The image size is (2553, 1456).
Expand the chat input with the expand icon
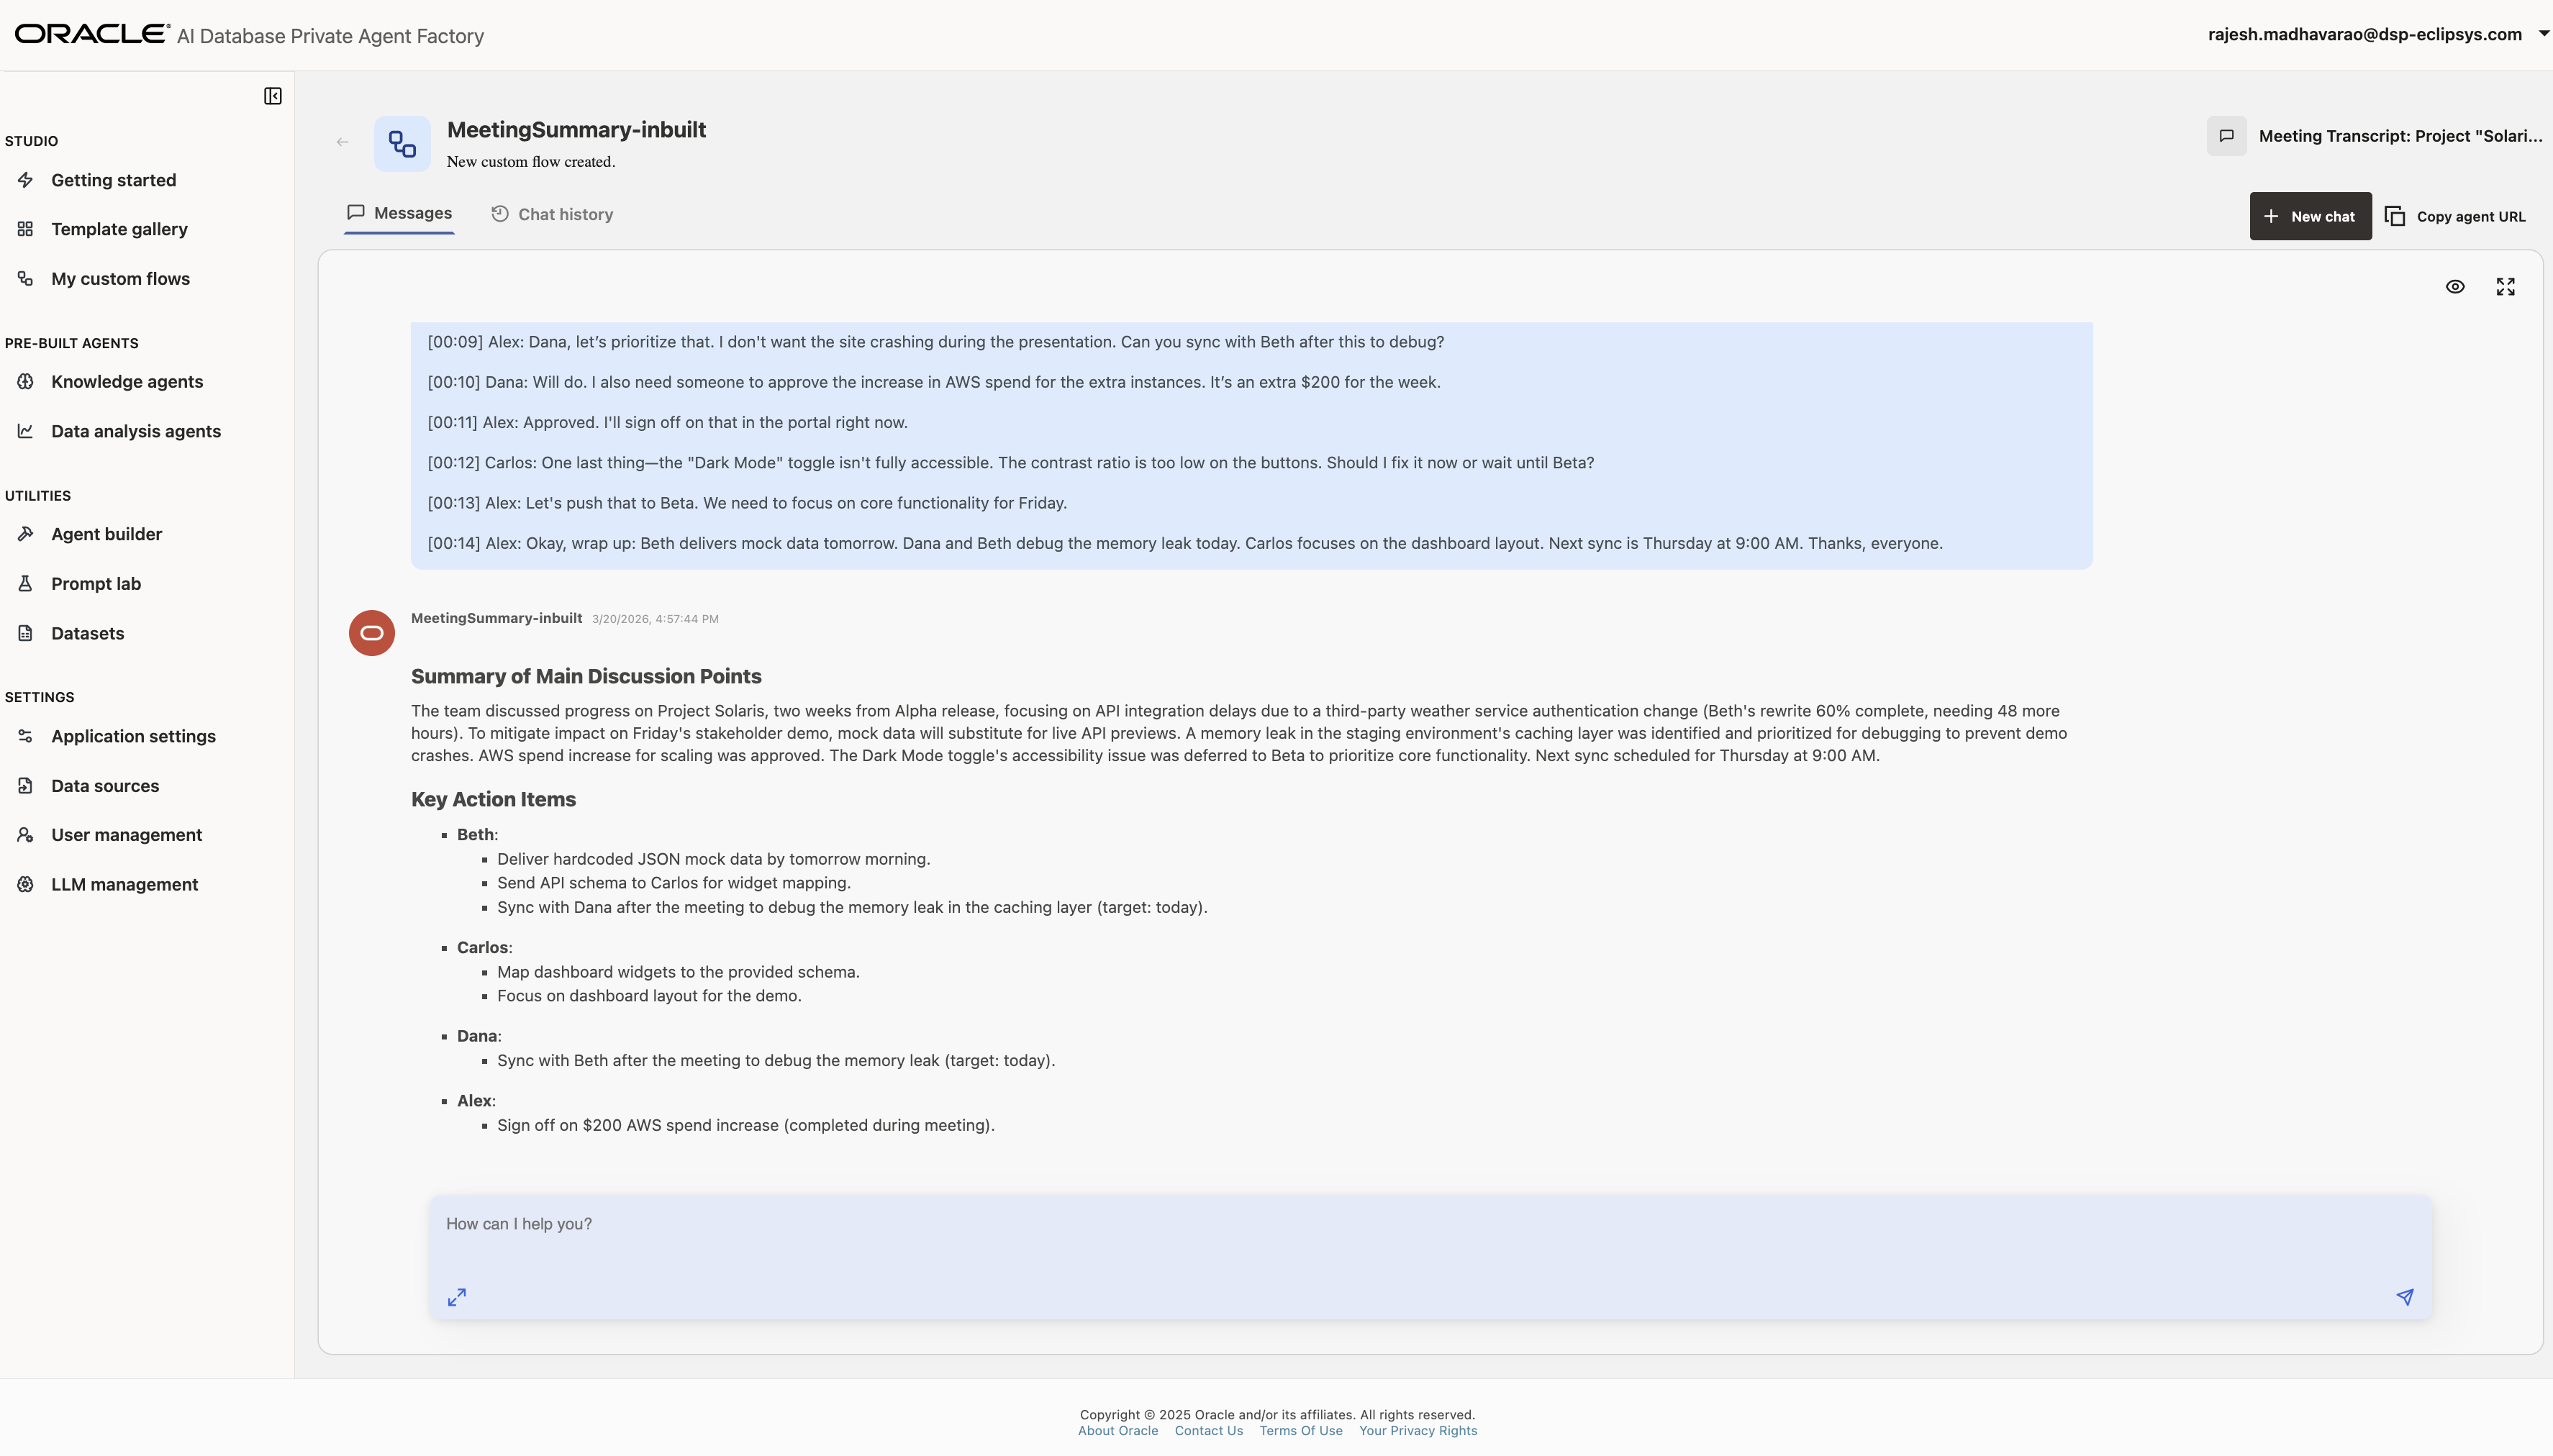pos(457,1296)
